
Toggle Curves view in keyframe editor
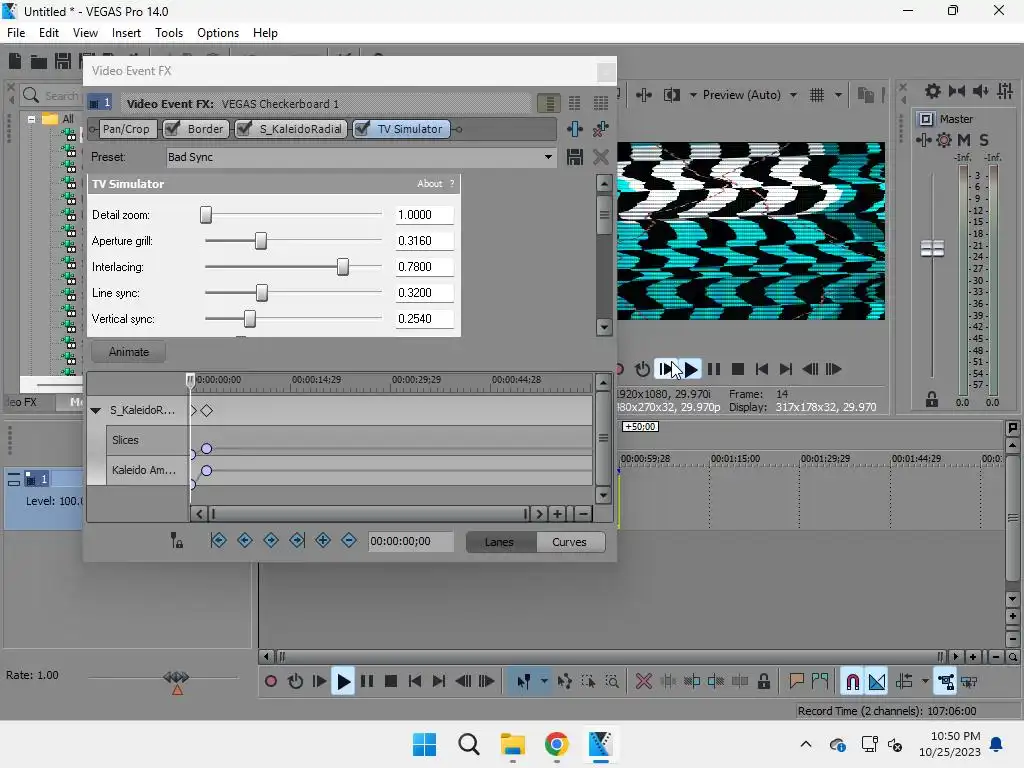(569, 542)
